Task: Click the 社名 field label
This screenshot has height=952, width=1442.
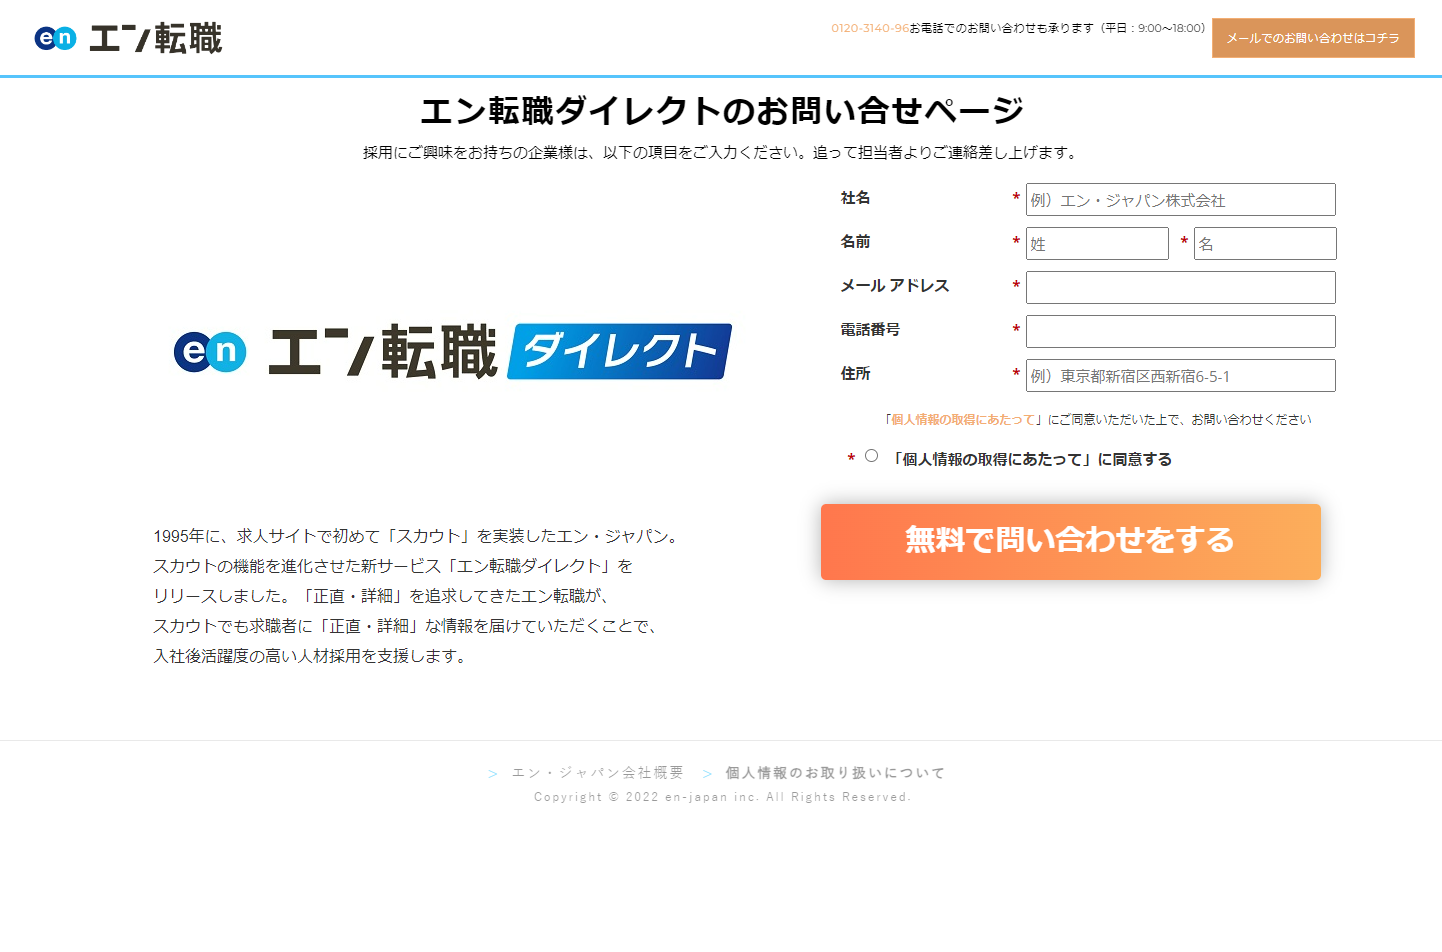Action: [x=855, y=198]
